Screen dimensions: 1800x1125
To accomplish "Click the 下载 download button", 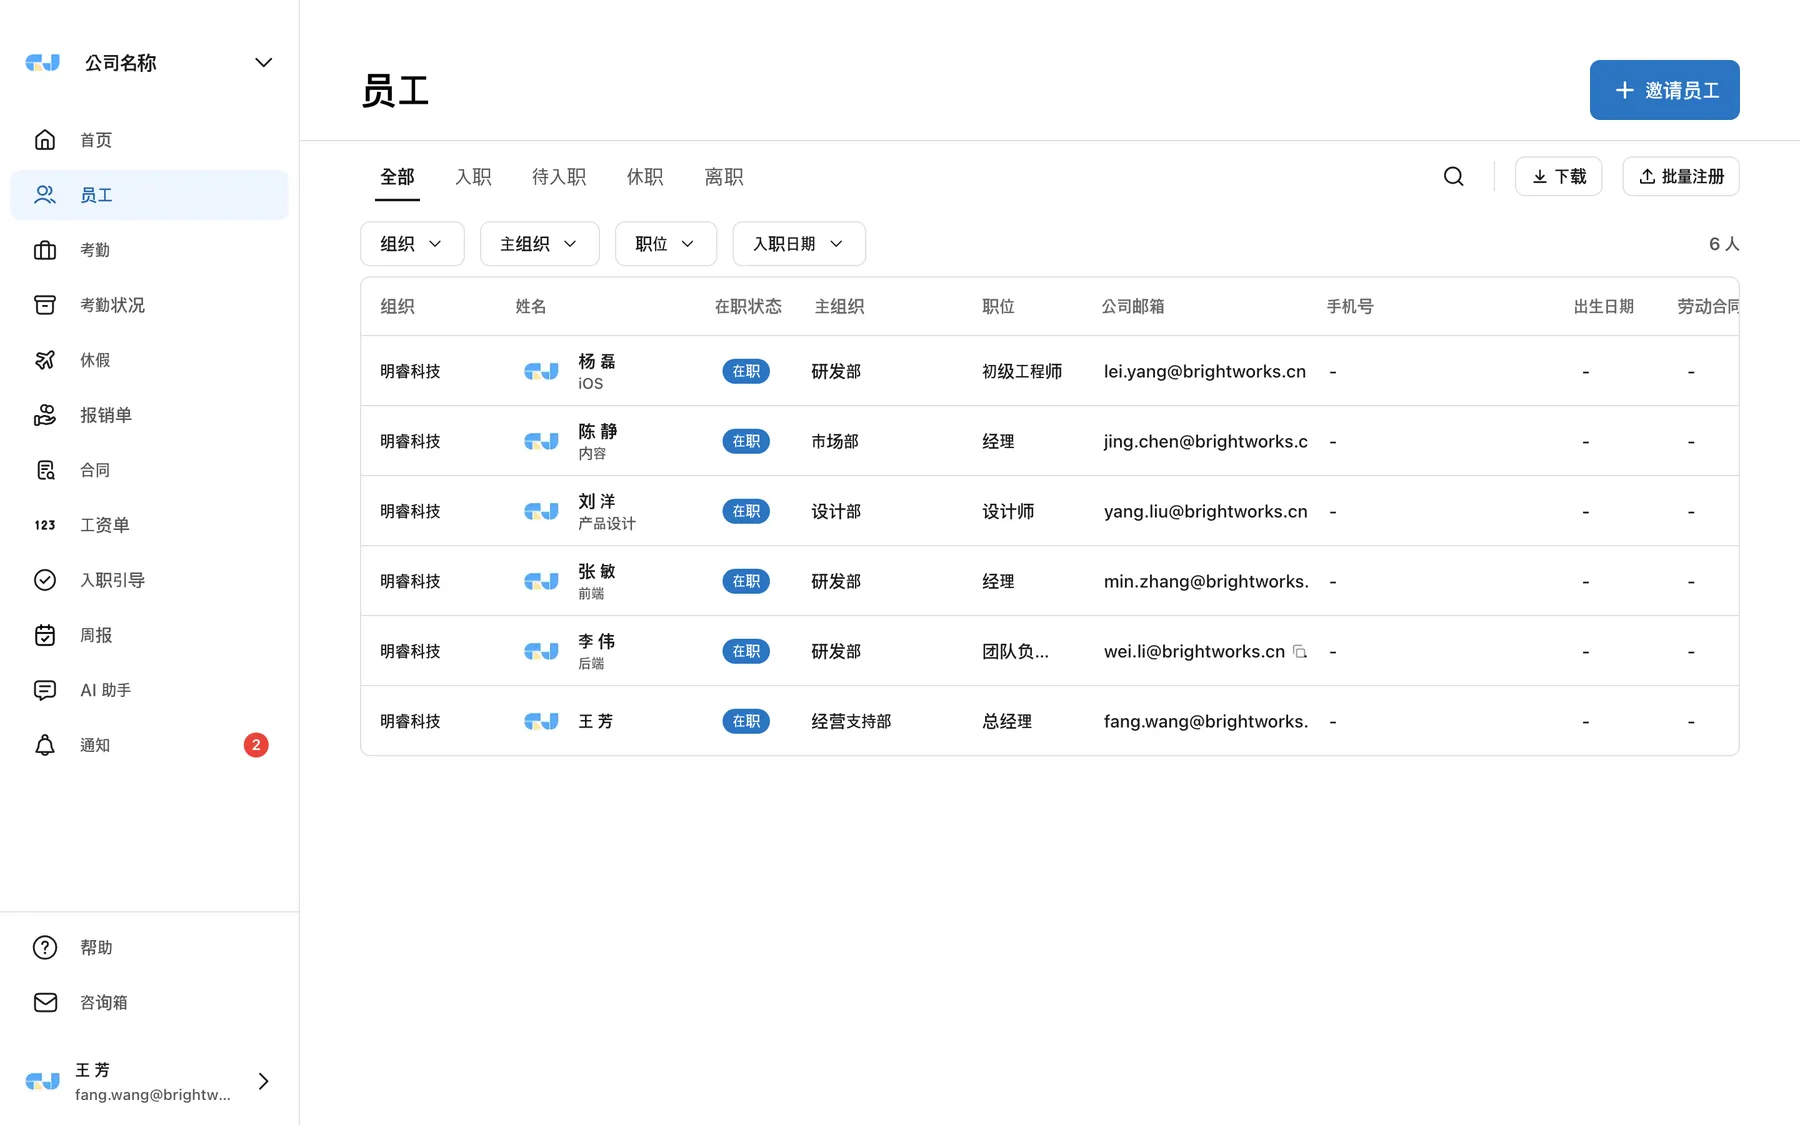I will coord(1558,177).
